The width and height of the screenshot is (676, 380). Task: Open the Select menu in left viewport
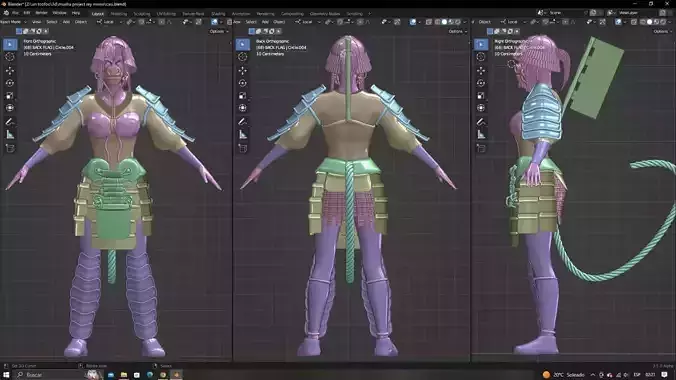52,22
